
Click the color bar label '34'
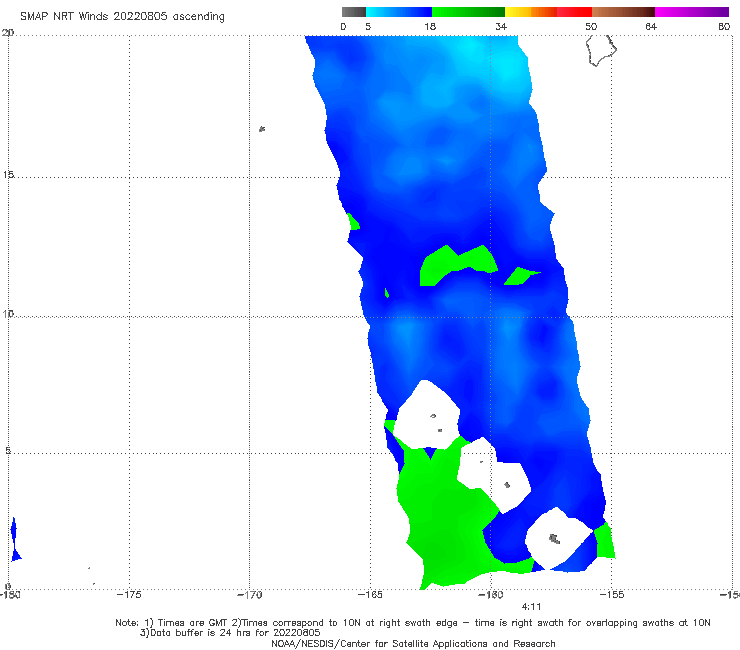[501, 26]
